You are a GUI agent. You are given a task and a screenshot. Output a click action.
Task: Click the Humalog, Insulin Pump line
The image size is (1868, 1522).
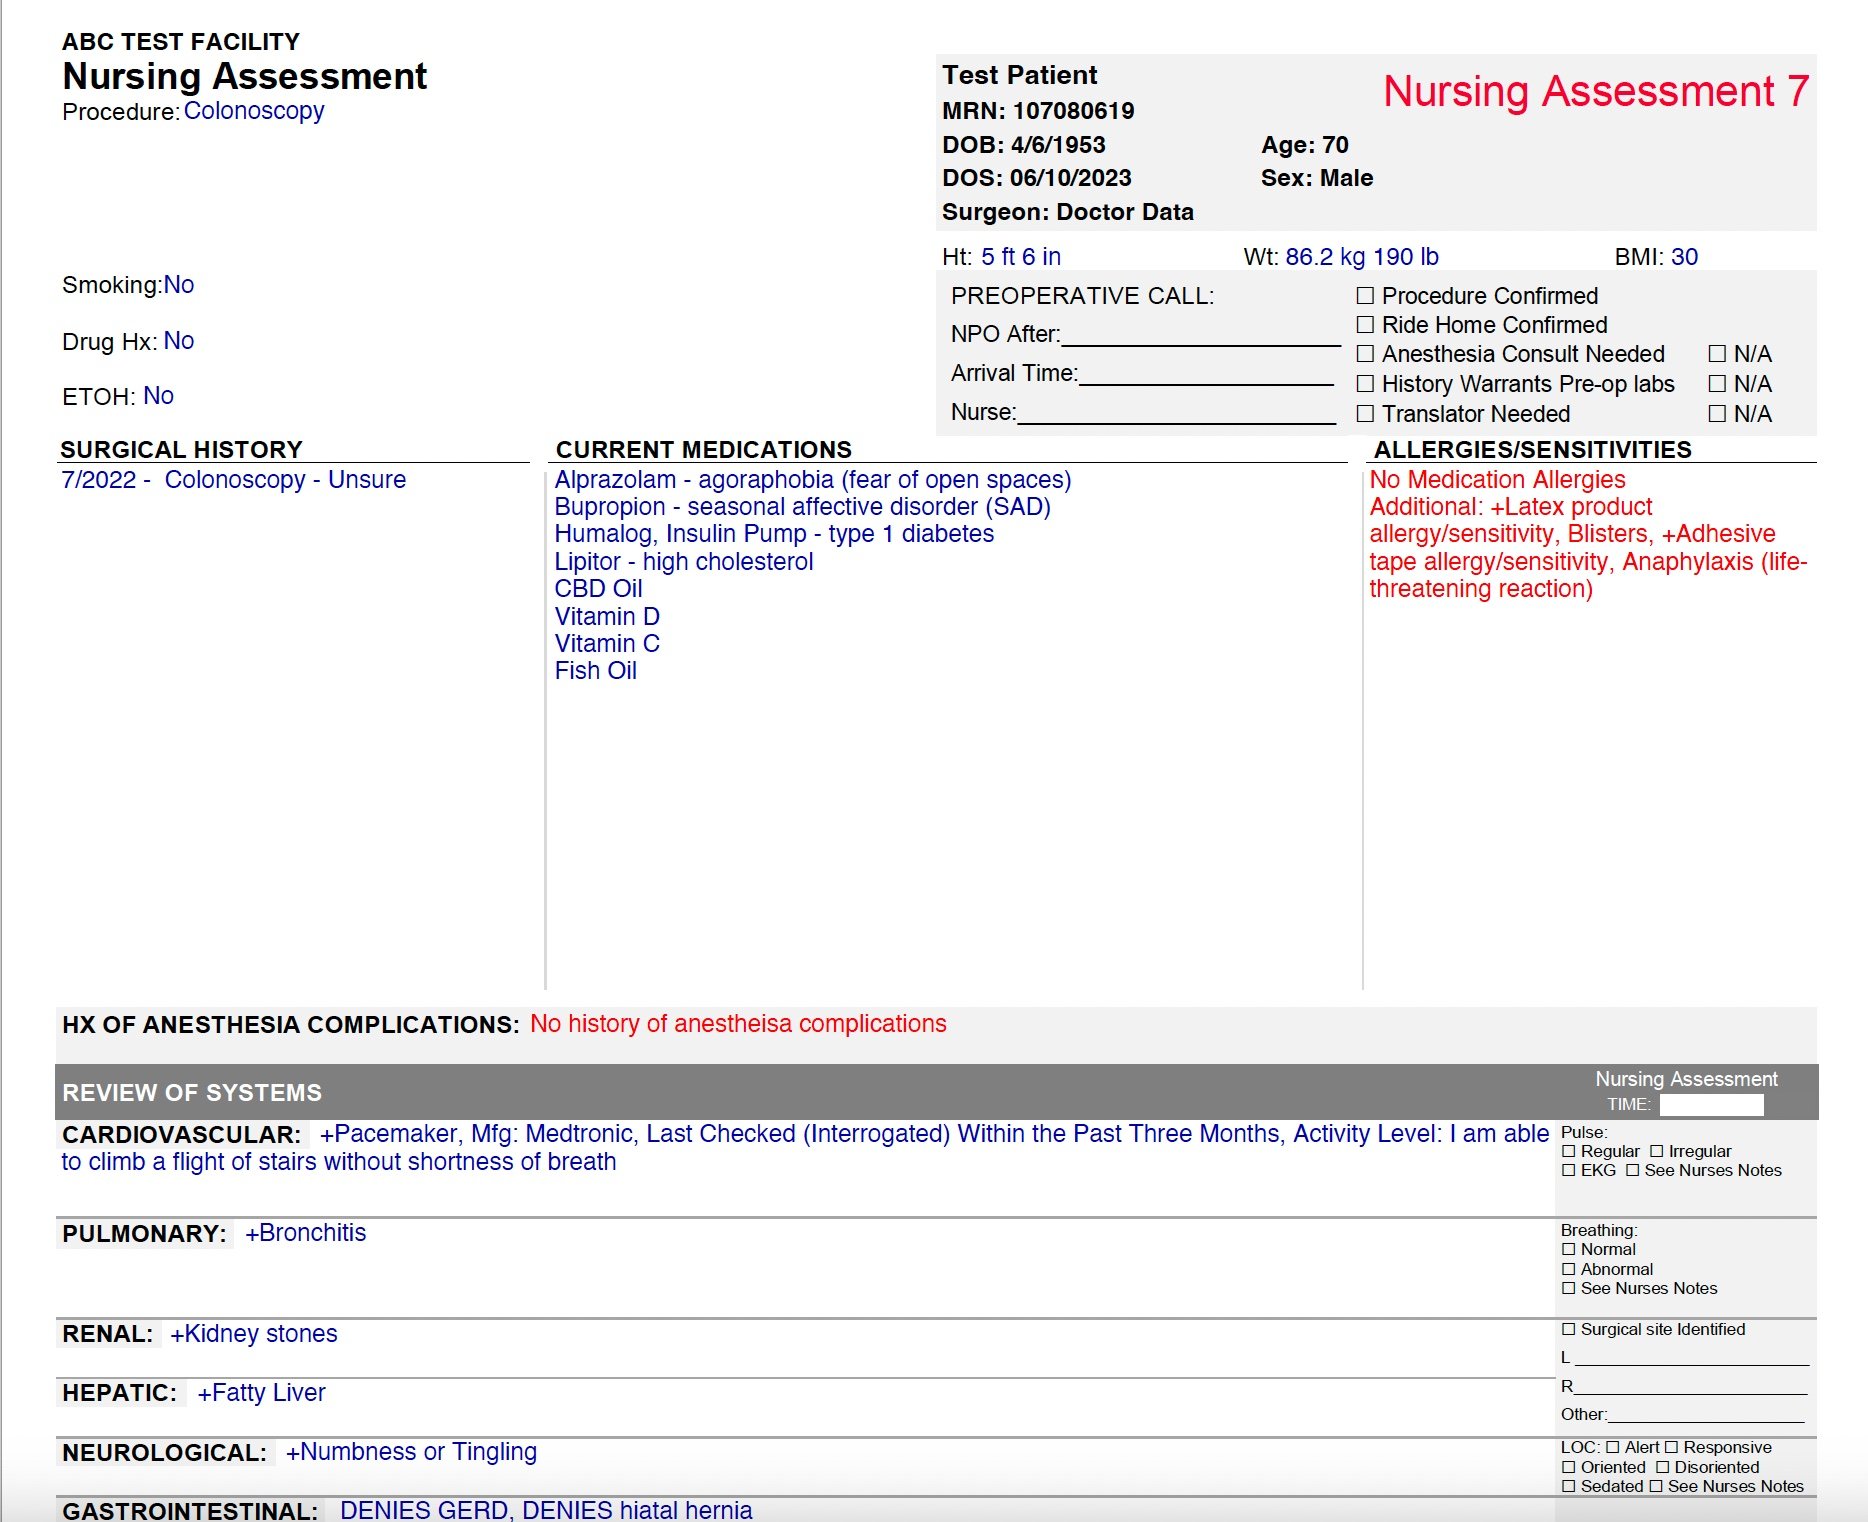pyautogui.click(x=775, y=534)
